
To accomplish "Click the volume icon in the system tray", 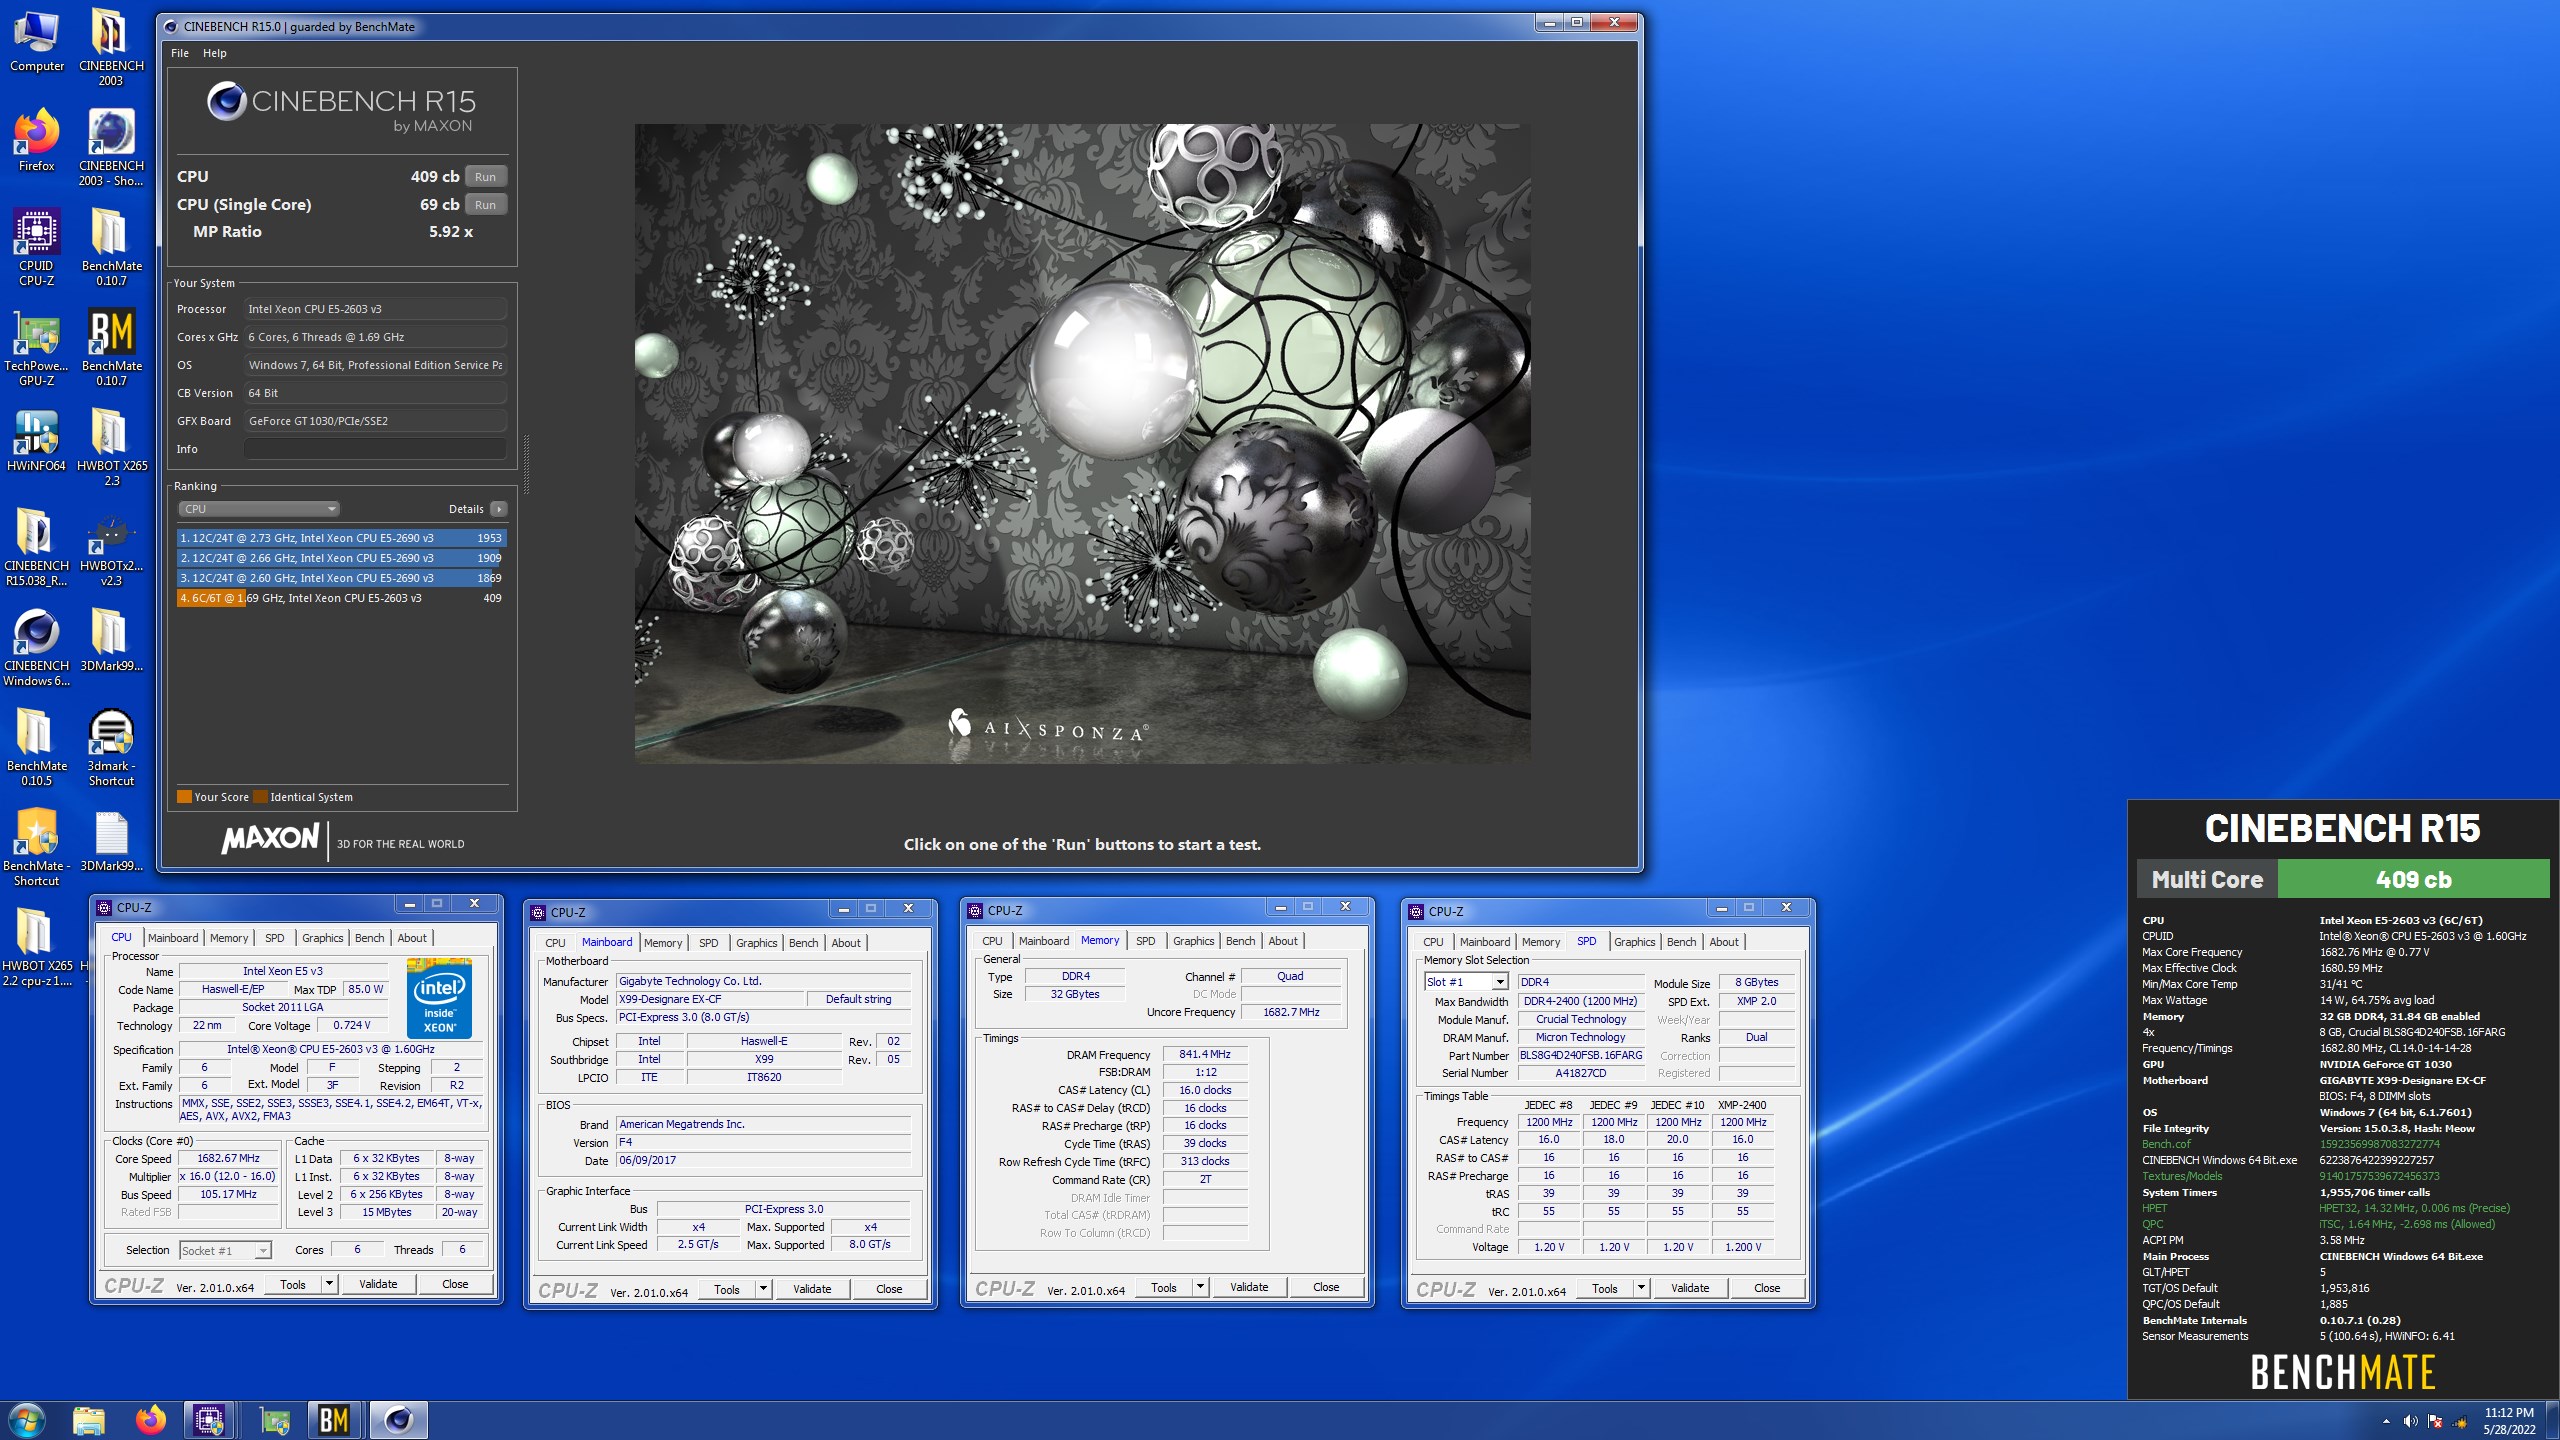I will click(2410, 1421).
